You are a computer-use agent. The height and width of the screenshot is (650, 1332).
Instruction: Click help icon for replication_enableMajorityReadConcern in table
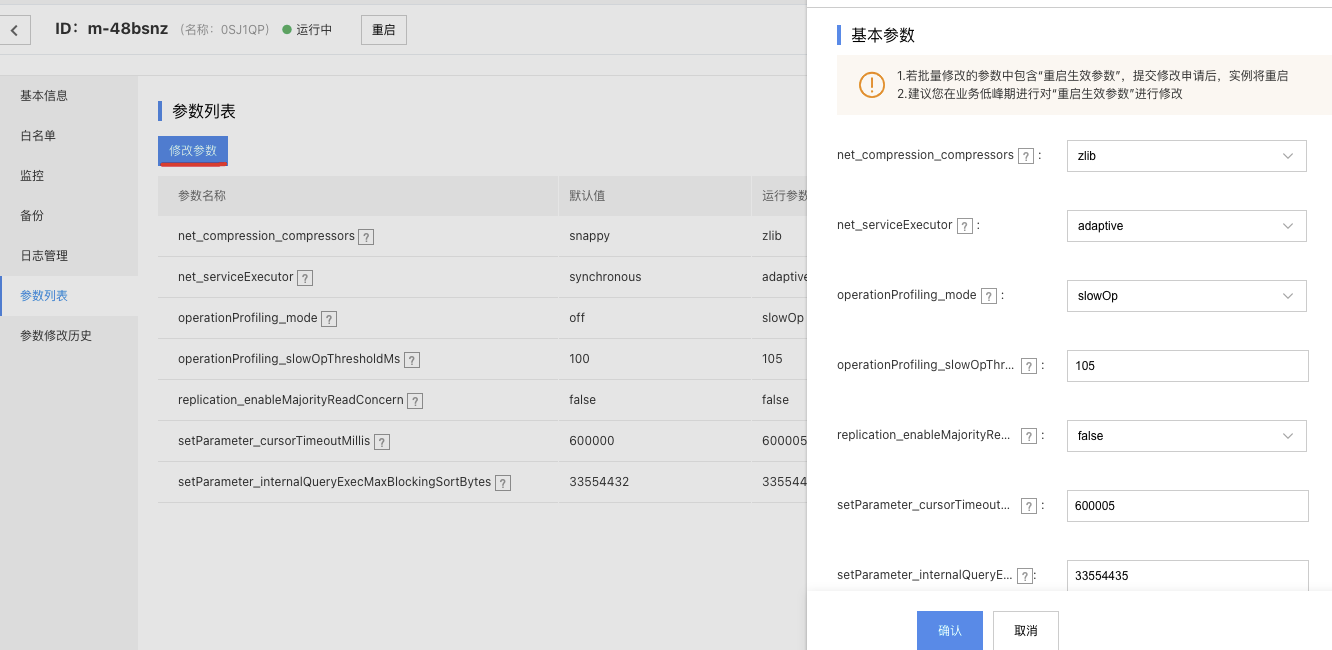(x=415, y=401)
